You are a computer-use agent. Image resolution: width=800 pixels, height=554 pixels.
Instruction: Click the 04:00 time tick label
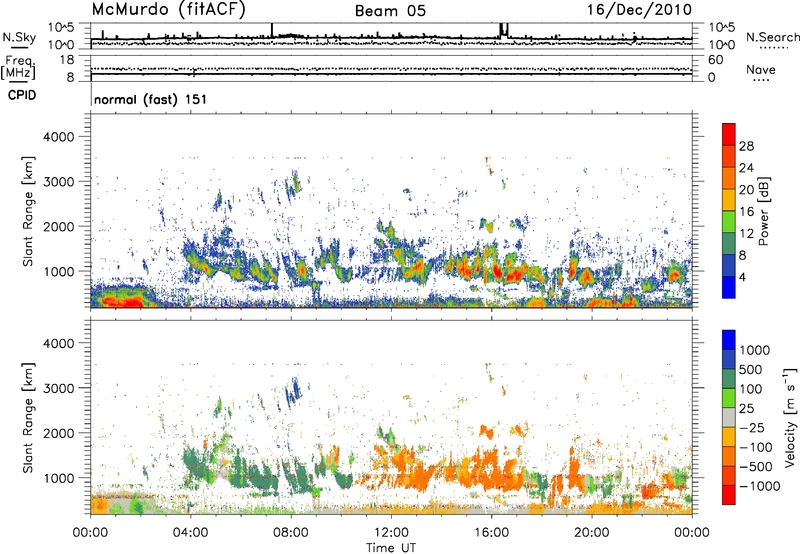click(191, 533)
